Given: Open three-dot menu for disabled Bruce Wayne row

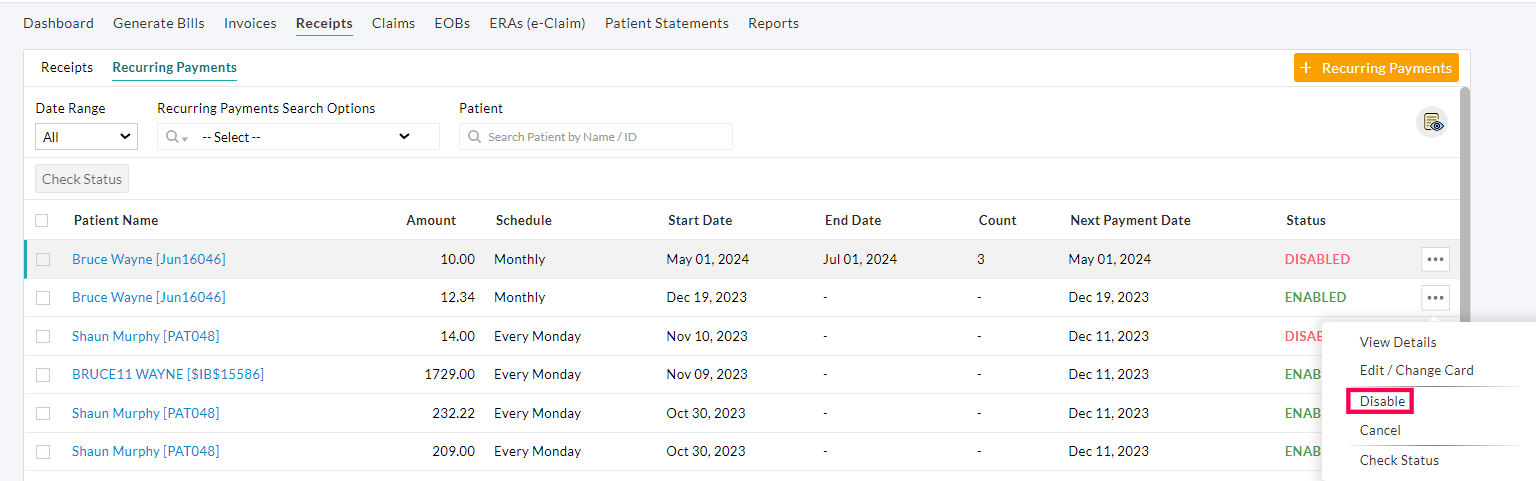Looking at the screenshot, I should coord(1435,259).
